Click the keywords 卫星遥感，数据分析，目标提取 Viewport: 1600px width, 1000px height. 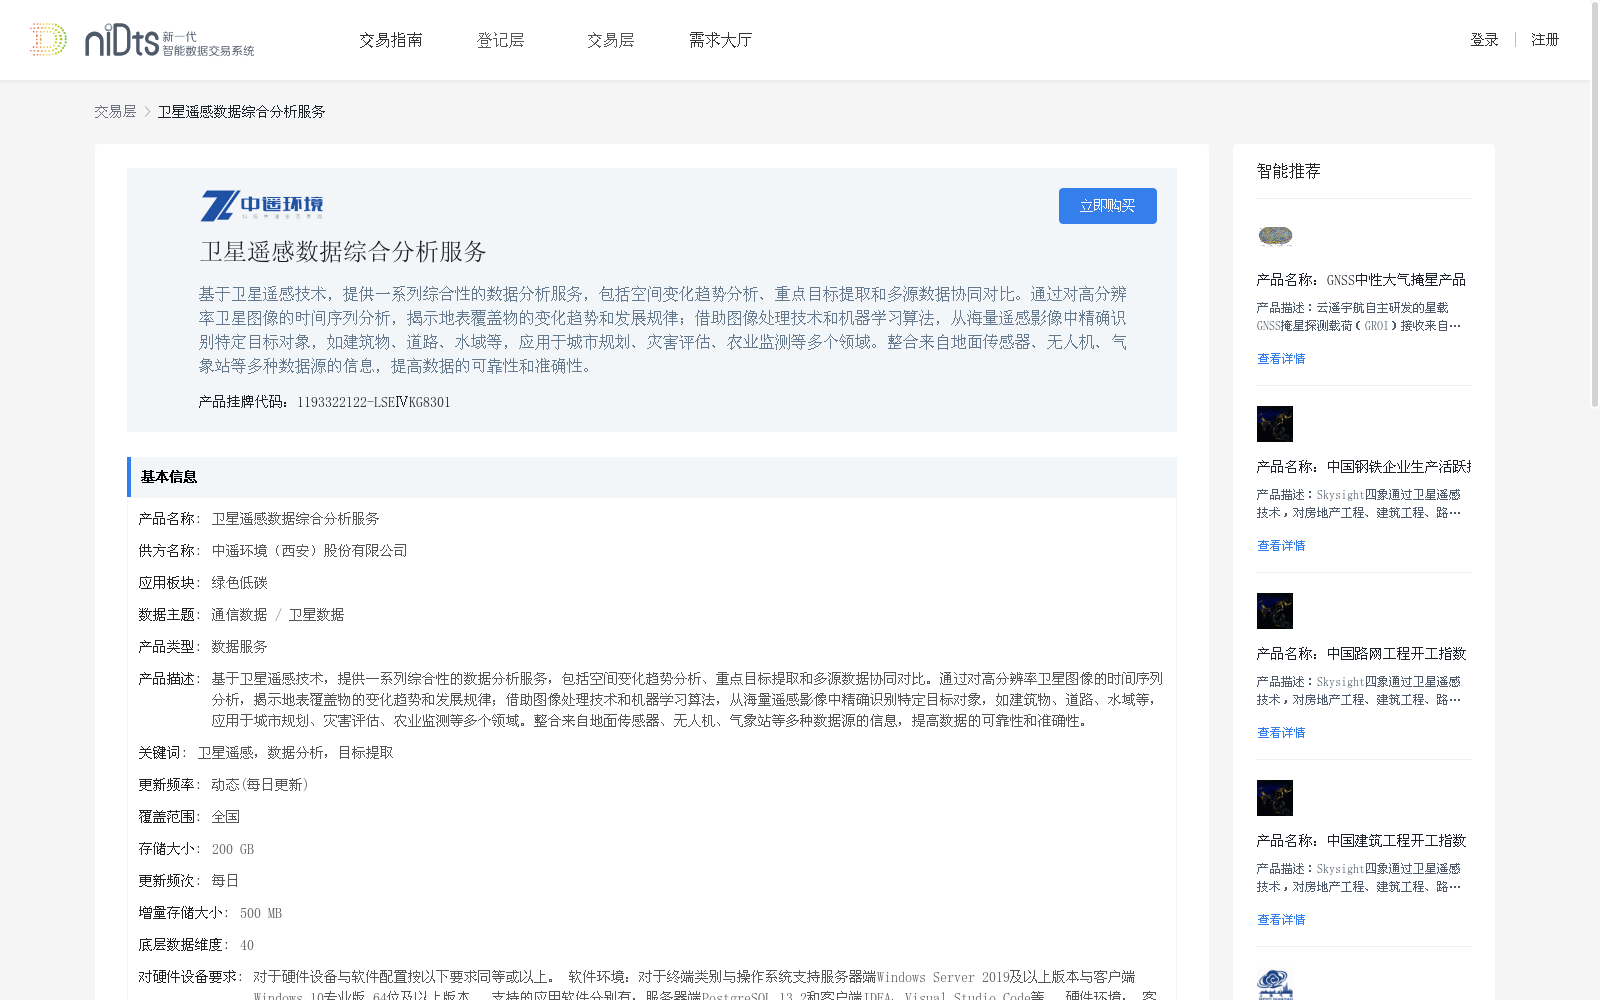pyautogui.click(x=295, y=753)
